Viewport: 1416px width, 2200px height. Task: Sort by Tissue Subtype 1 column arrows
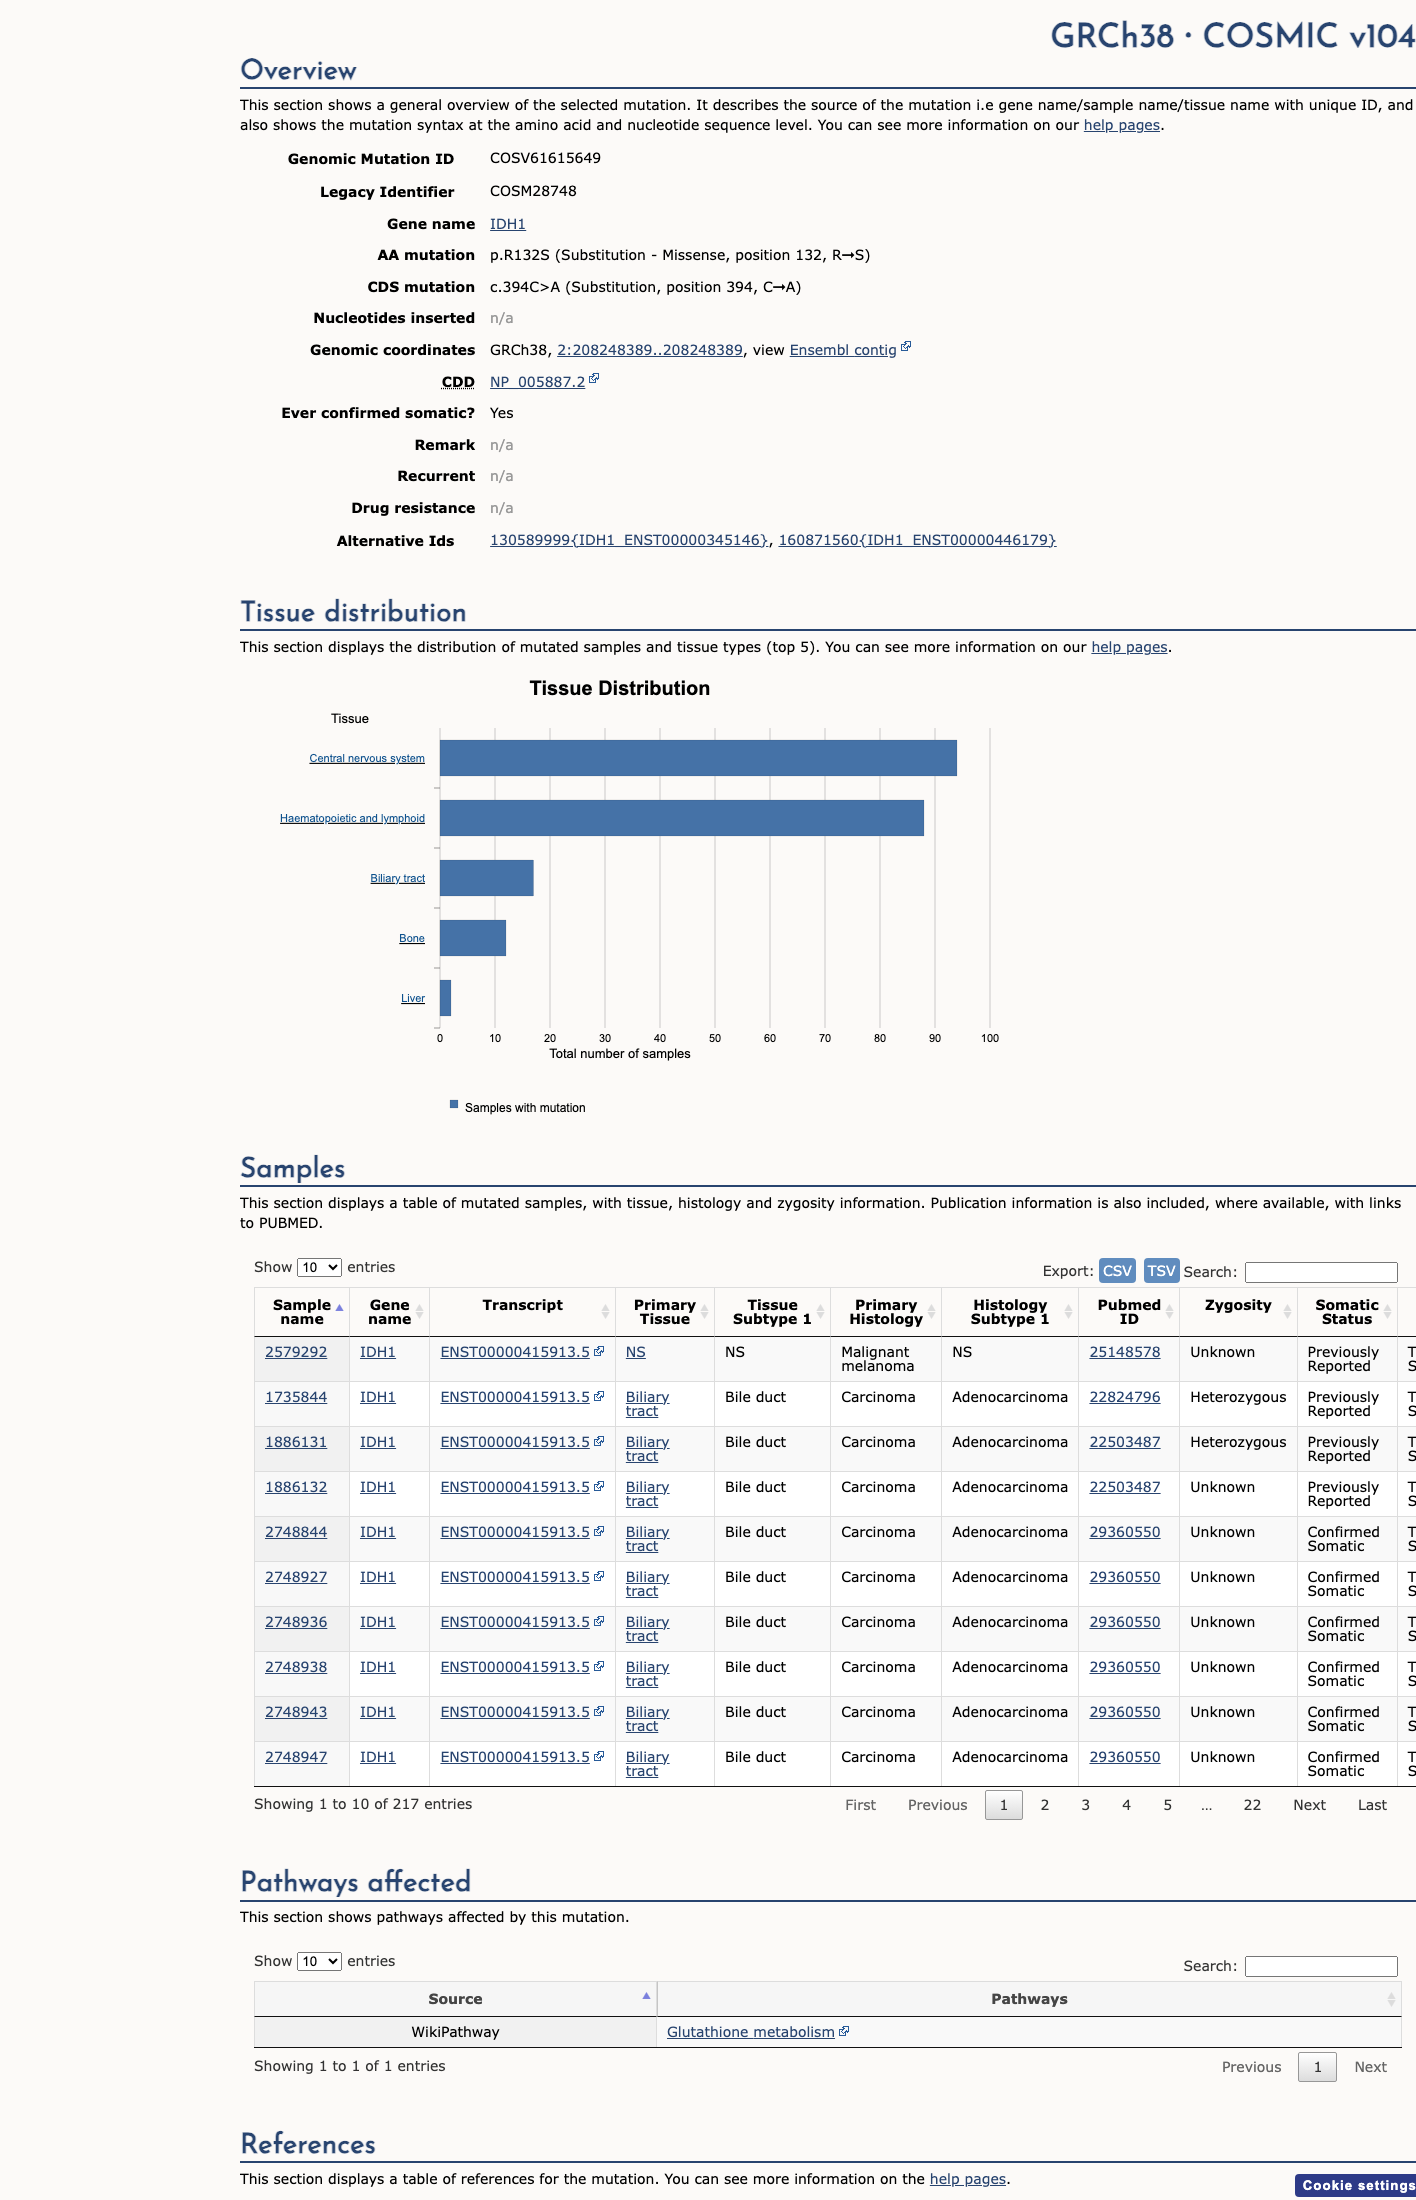tap(820, 1311)
